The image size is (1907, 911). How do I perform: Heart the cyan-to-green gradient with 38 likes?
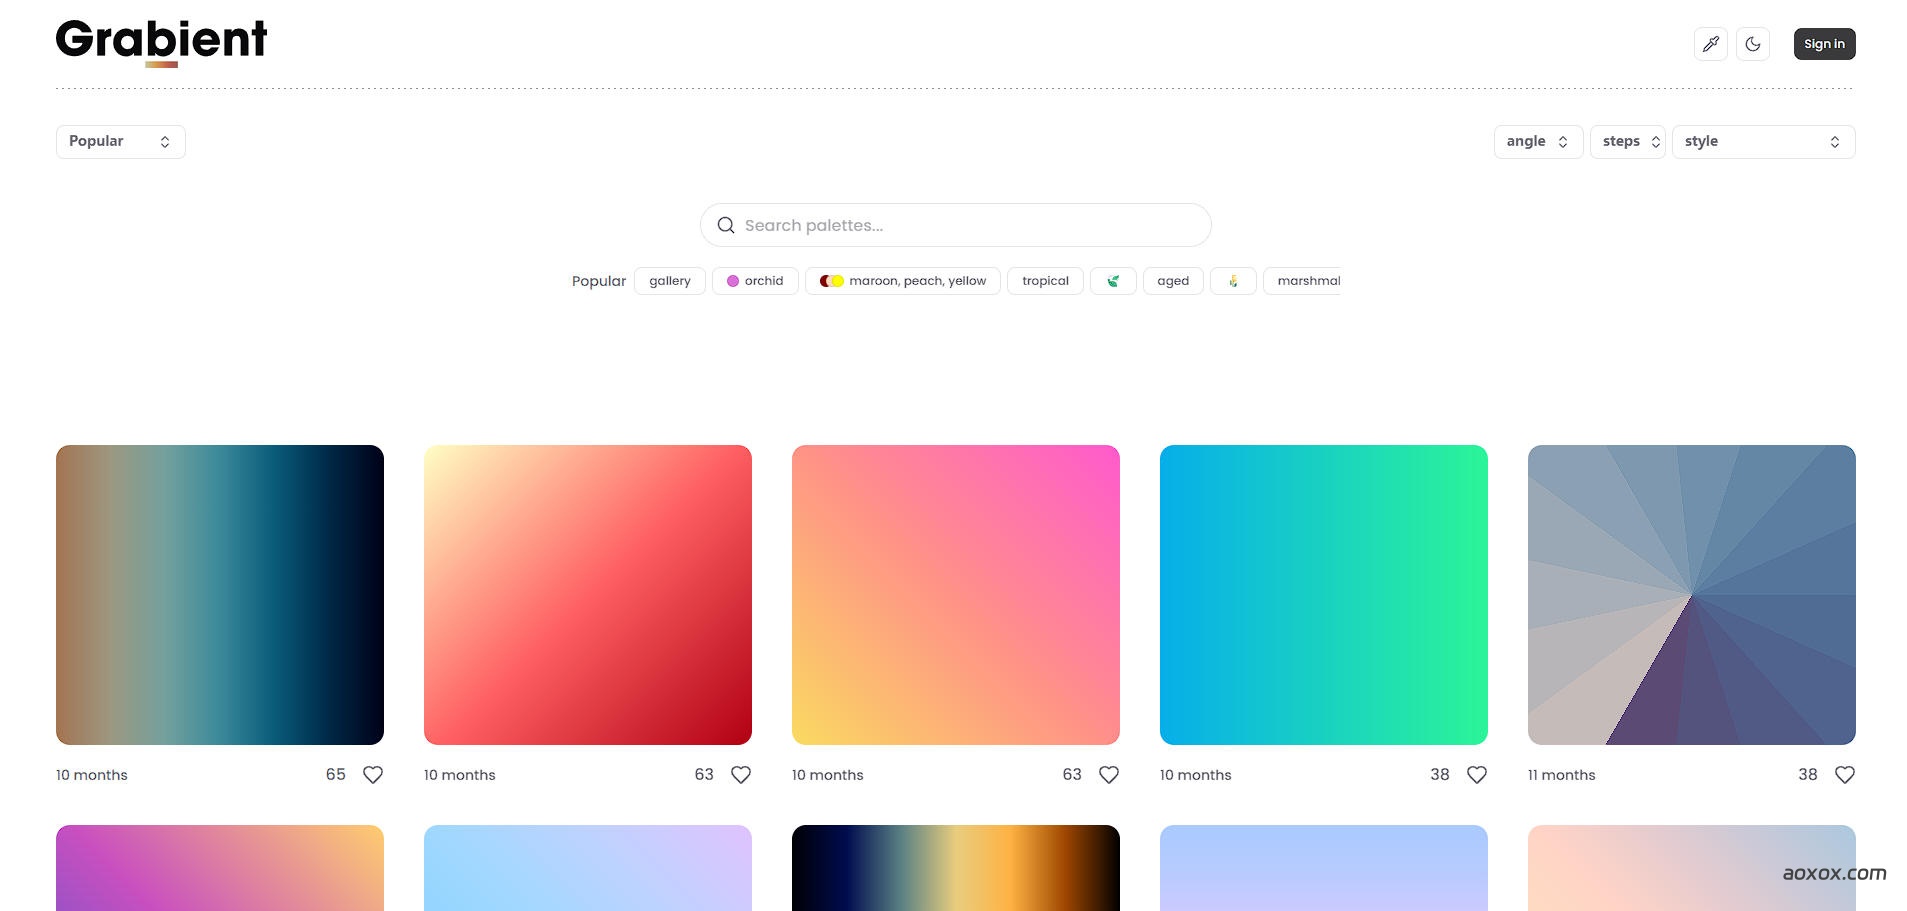(x=1476, y=775)
